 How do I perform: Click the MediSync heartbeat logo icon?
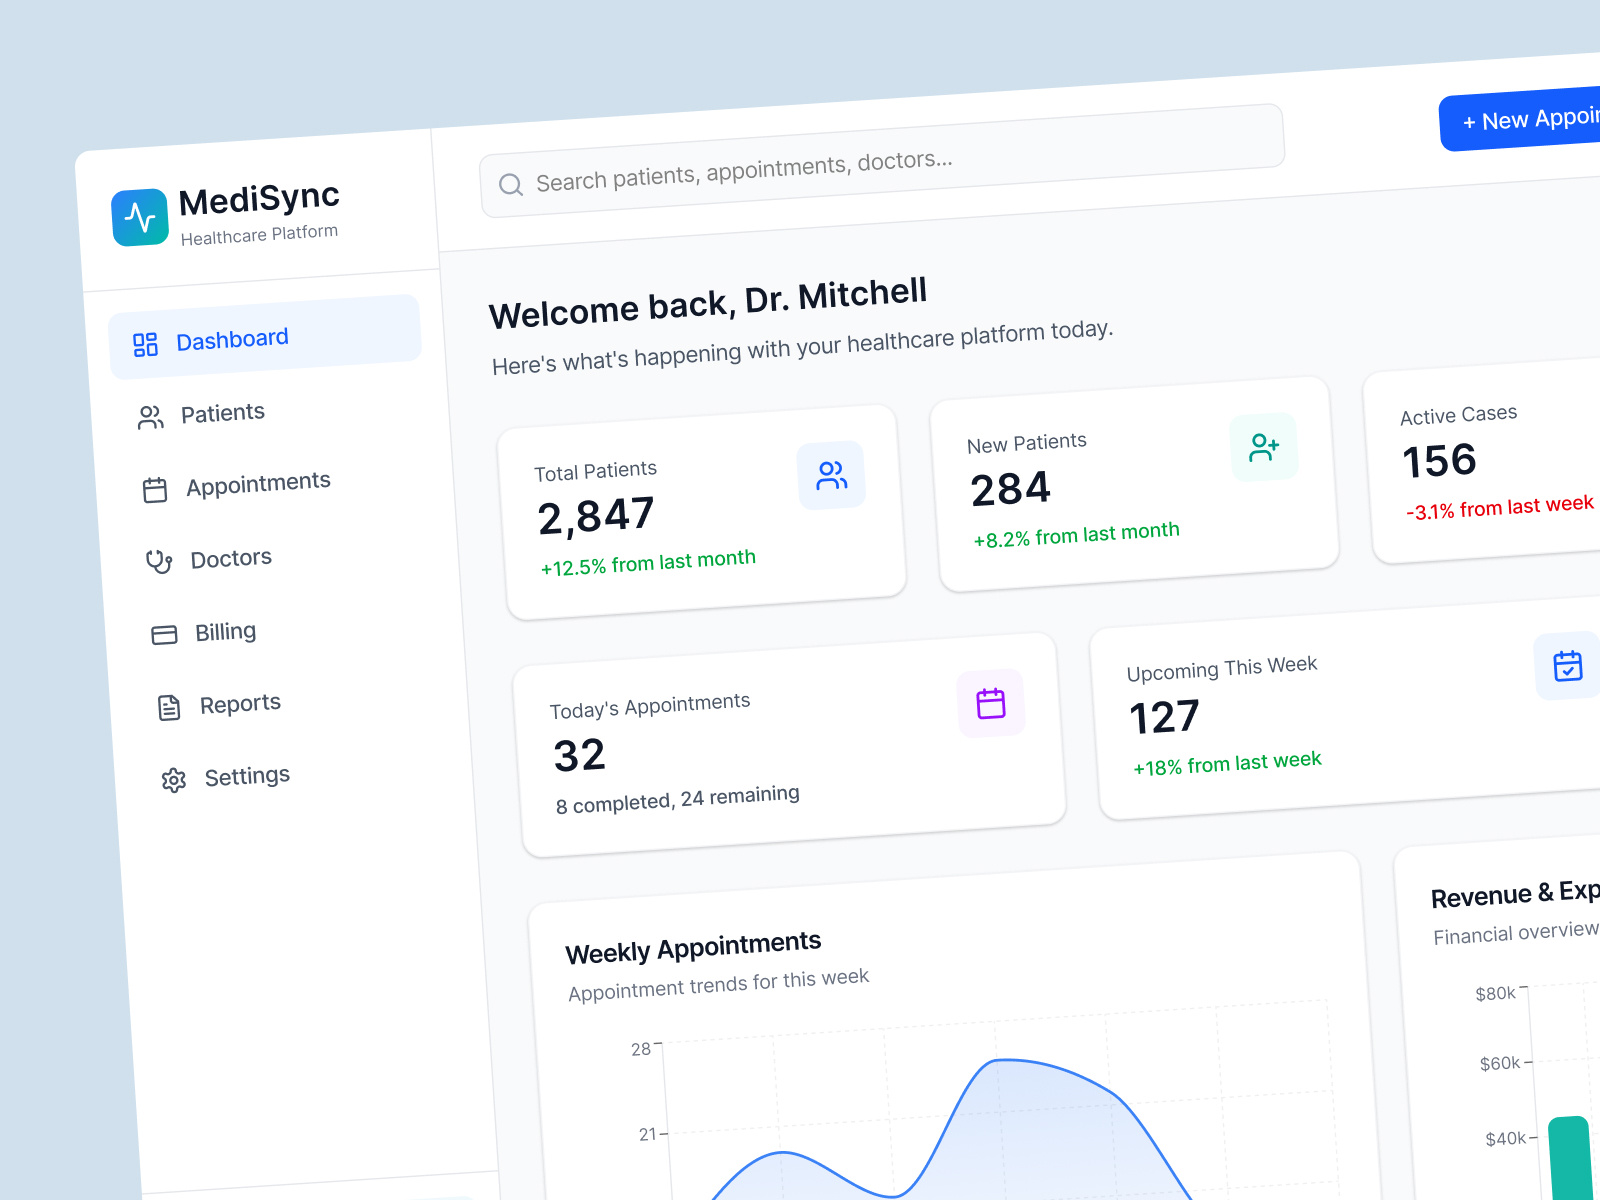click(x=140, y=216)
